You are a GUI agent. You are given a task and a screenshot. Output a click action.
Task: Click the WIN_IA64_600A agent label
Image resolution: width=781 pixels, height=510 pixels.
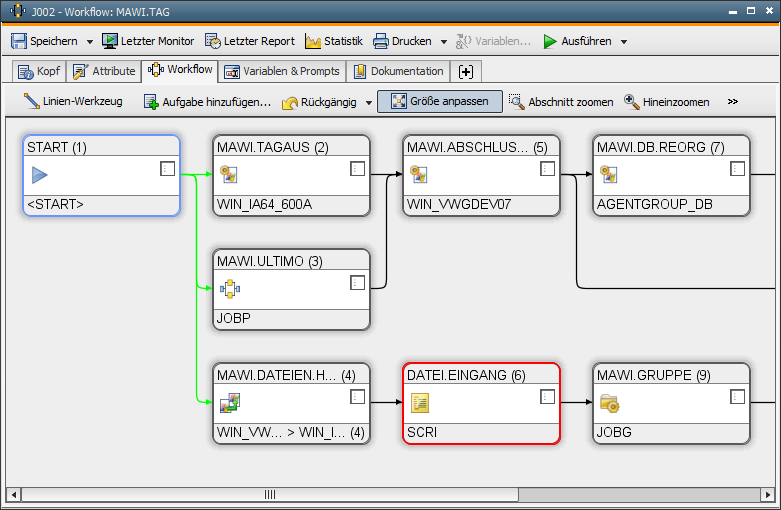pyautogui.click(x=264, y=204)
